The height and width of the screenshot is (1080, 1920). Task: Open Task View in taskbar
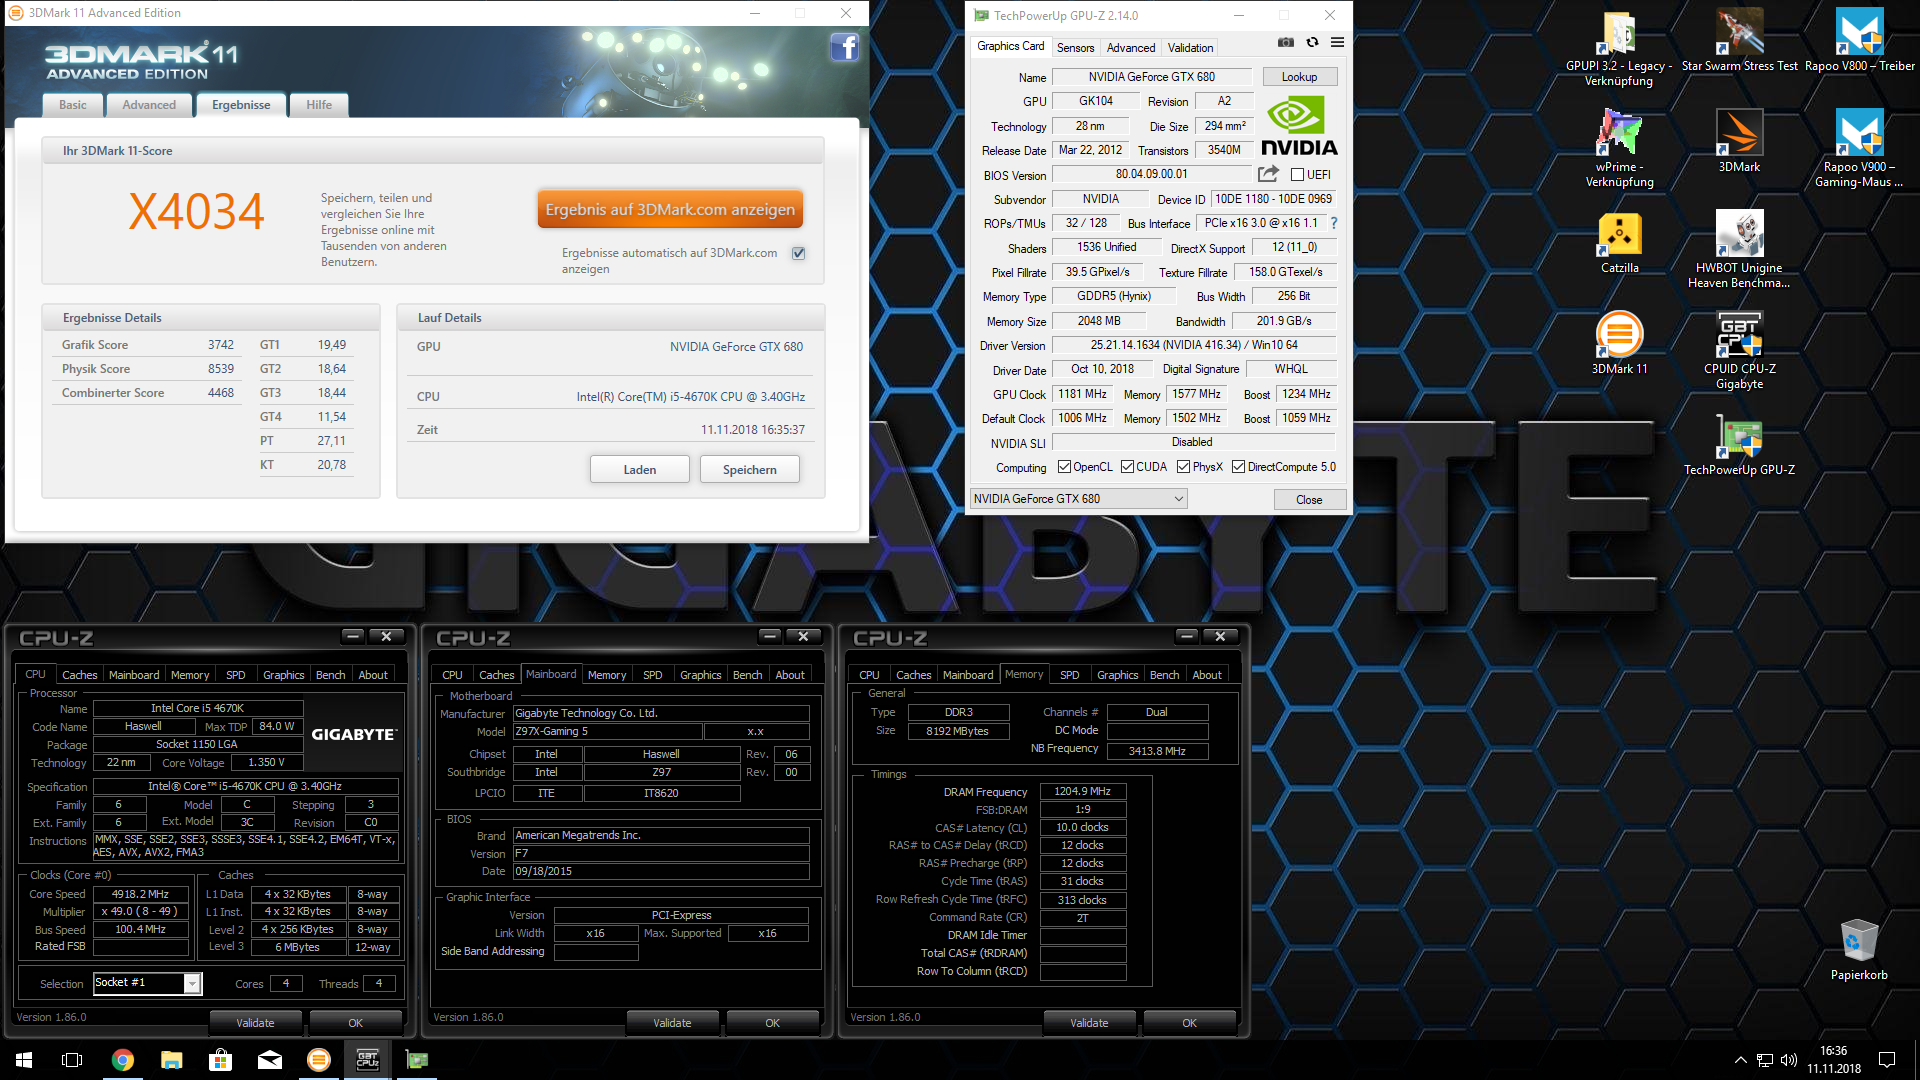coord(72,1060)
